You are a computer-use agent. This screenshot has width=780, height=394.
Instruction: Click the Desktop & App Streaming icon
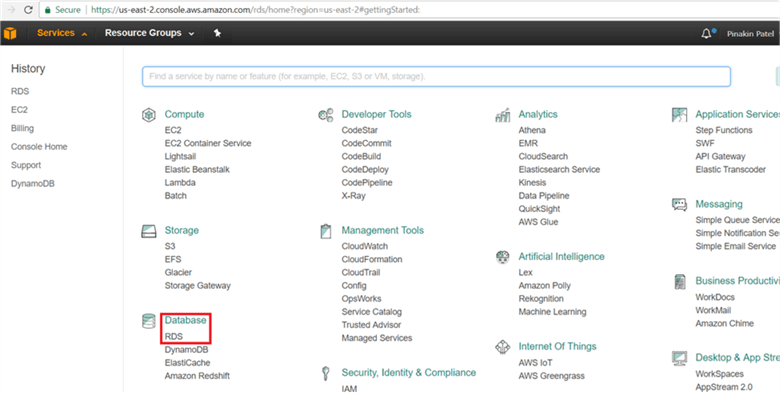pyautogui.click(x=679, y=358)
